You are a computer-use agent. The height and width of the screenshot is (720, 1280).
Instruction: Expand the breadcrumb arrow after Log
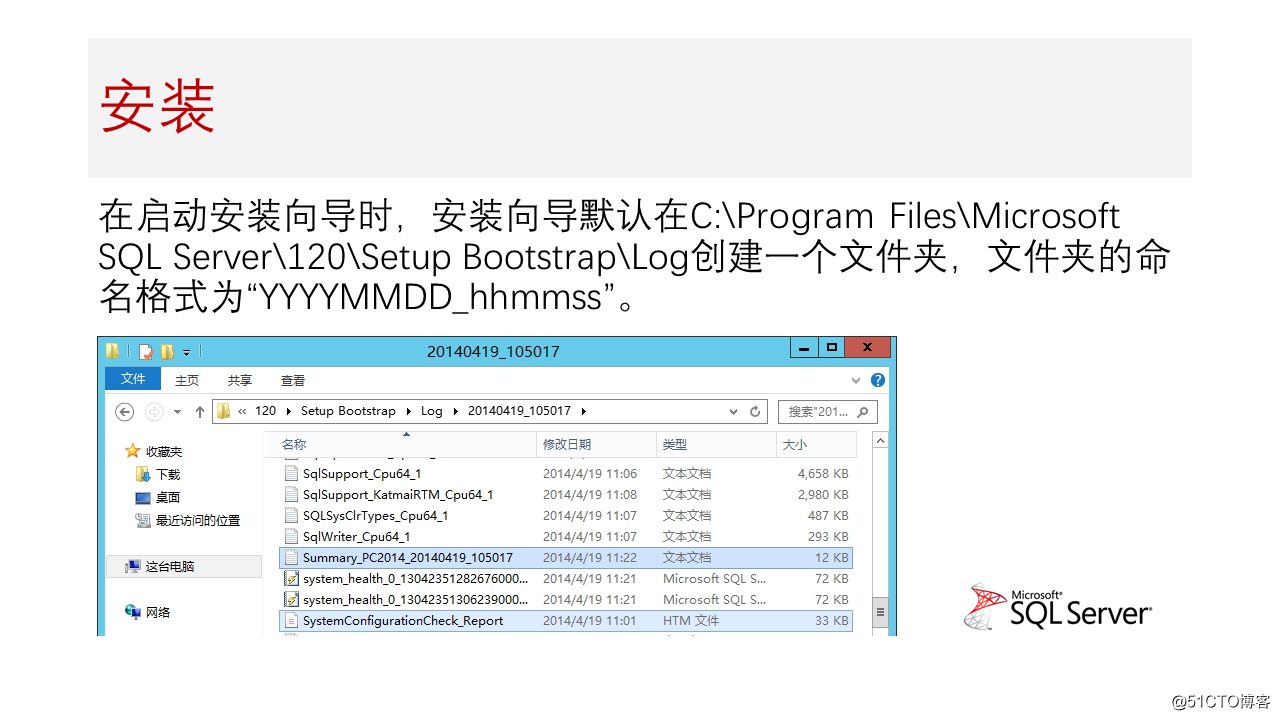tap(457, 411)
